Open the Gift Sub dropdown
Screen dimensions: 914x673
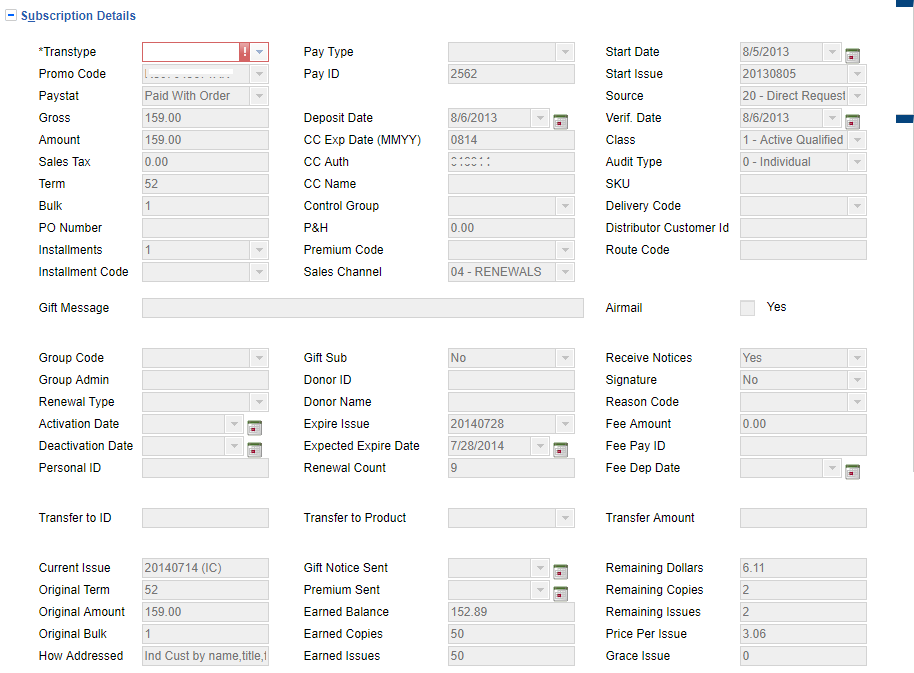[565, 358]
